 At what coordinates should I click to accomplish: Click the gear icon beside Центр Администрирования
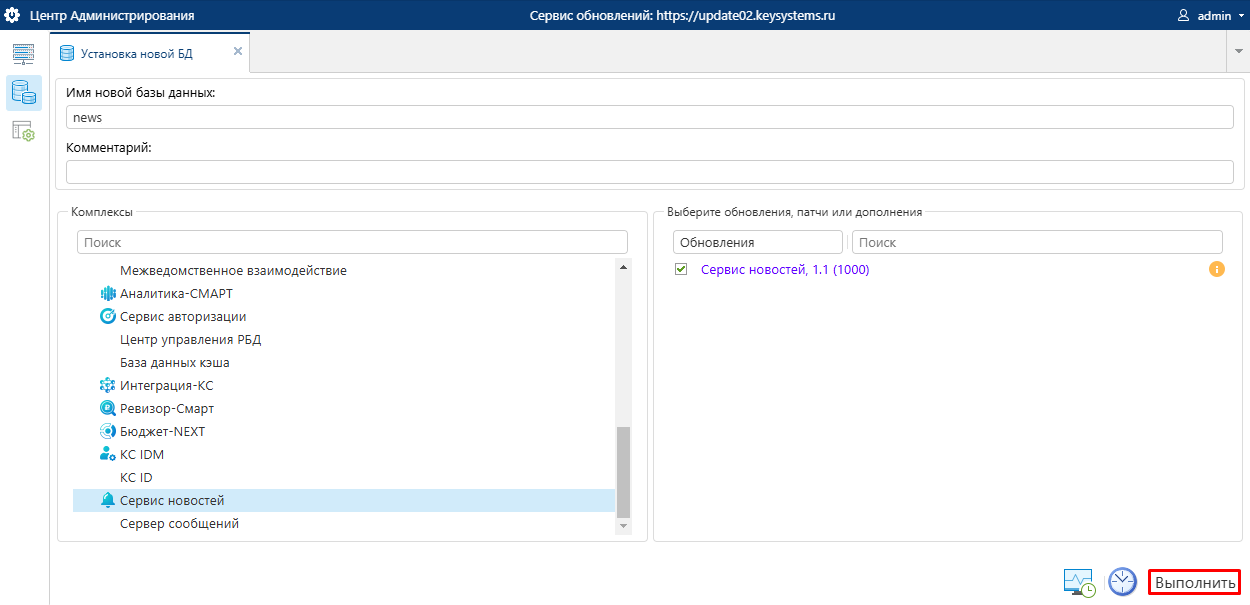[14, 15]
